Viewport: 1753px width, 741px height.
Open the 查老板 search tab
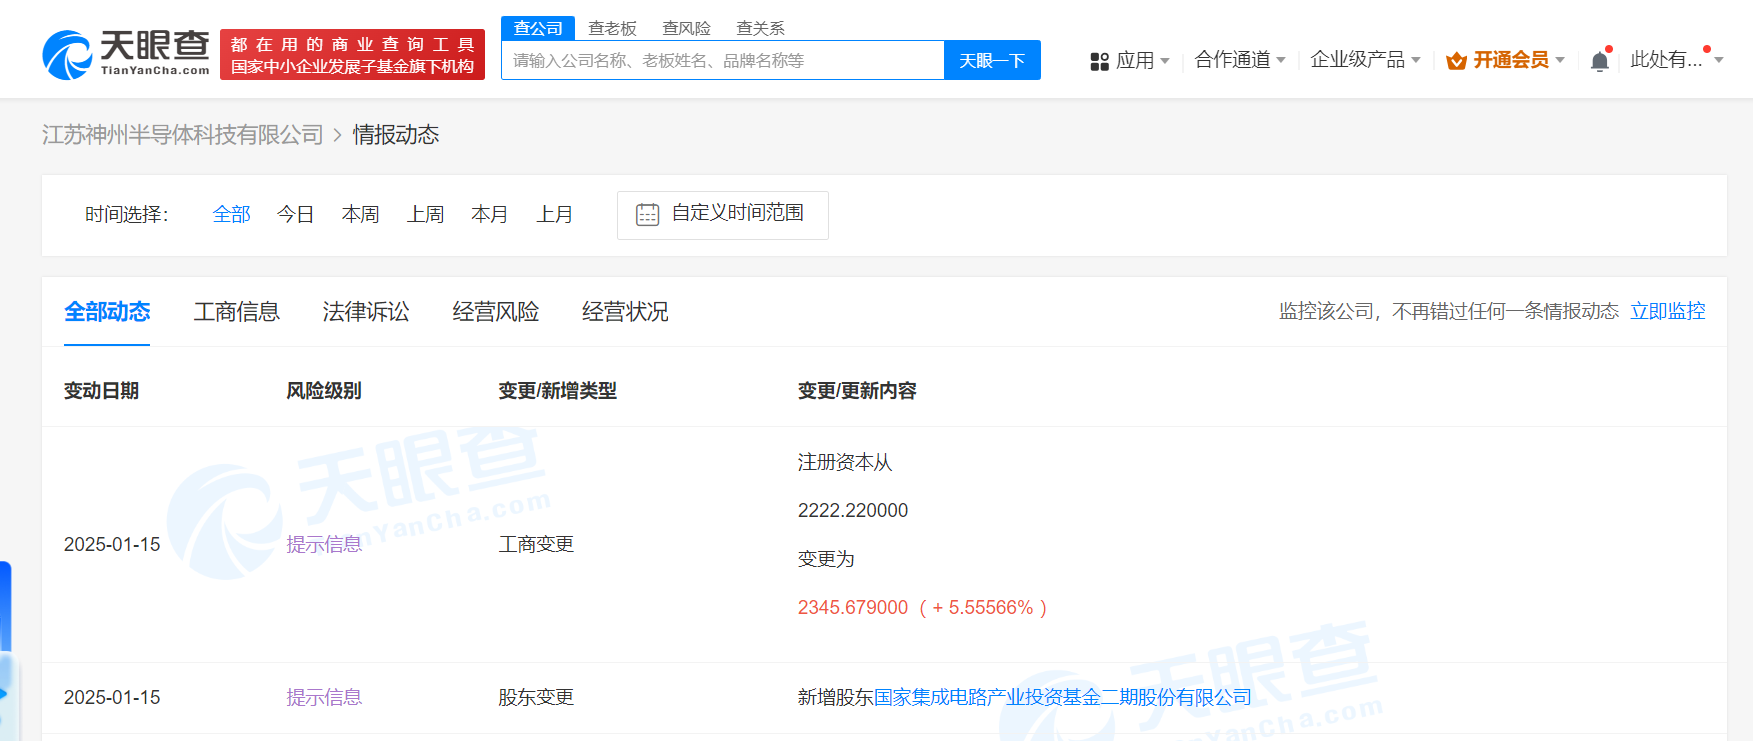pos(612,28)
